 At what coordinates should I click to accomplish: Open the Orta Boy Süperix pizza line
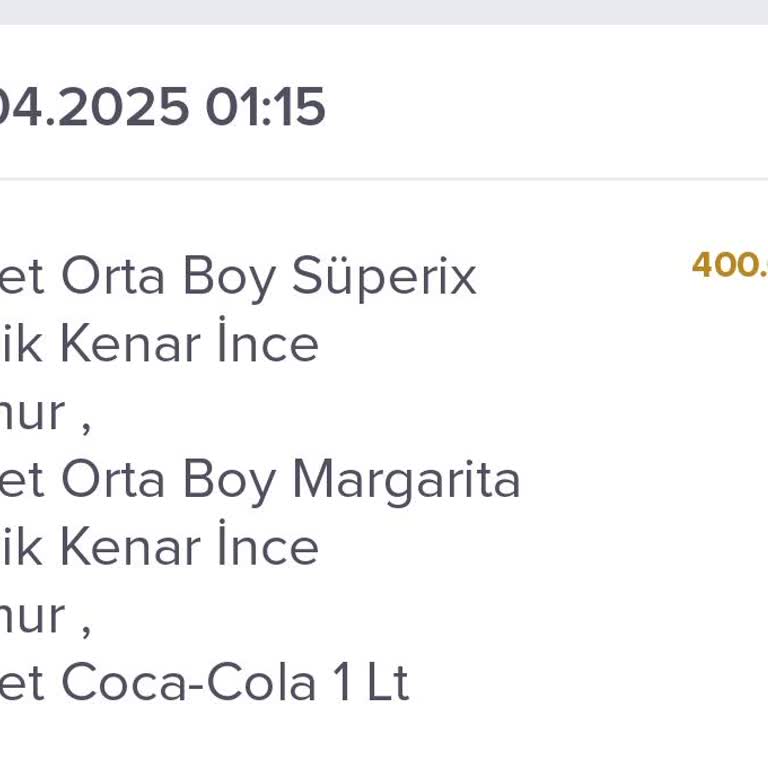click(x=238, y=277)
